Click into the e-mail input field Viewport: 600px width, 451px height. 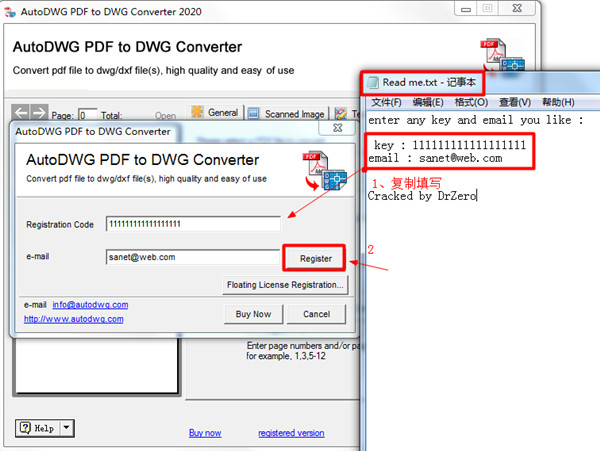point(193,257)
